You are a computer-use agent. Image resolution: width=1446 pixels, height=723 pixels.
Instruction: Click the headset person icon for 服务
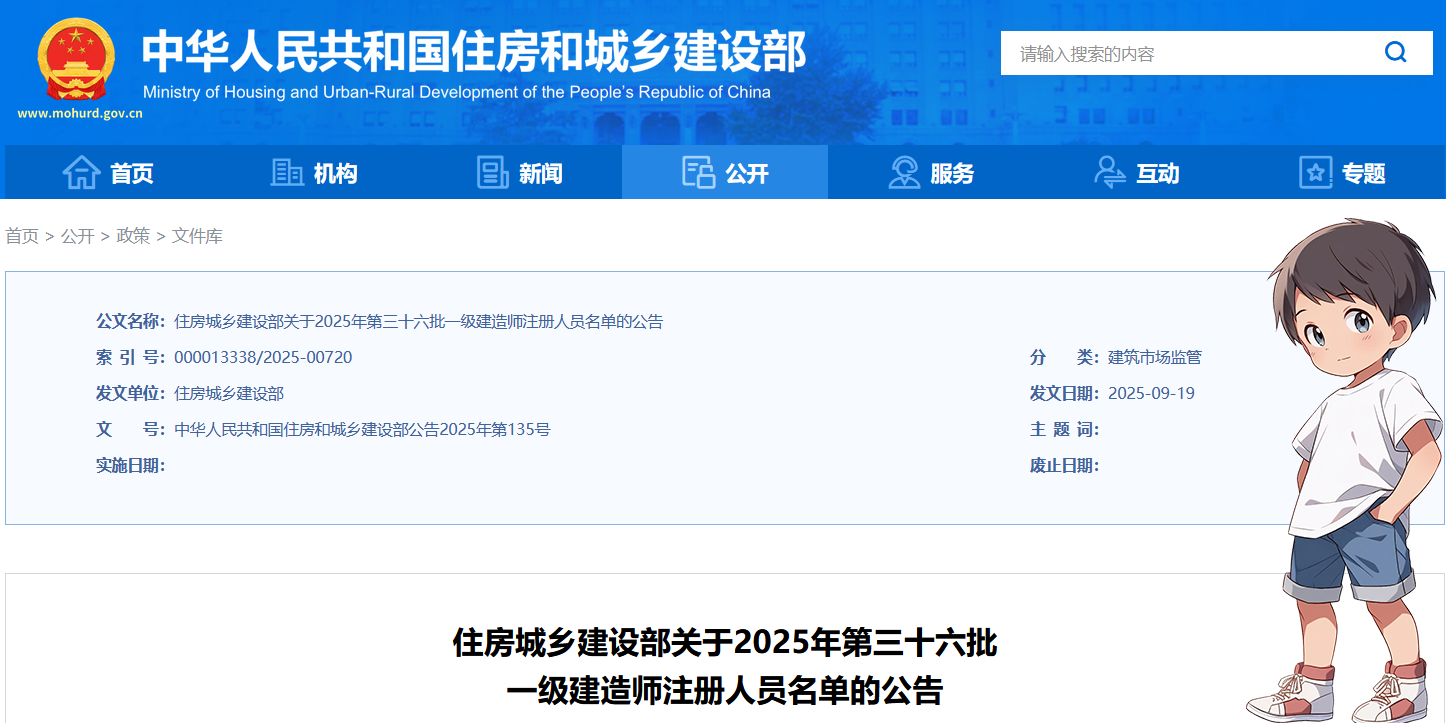[904, 173]
